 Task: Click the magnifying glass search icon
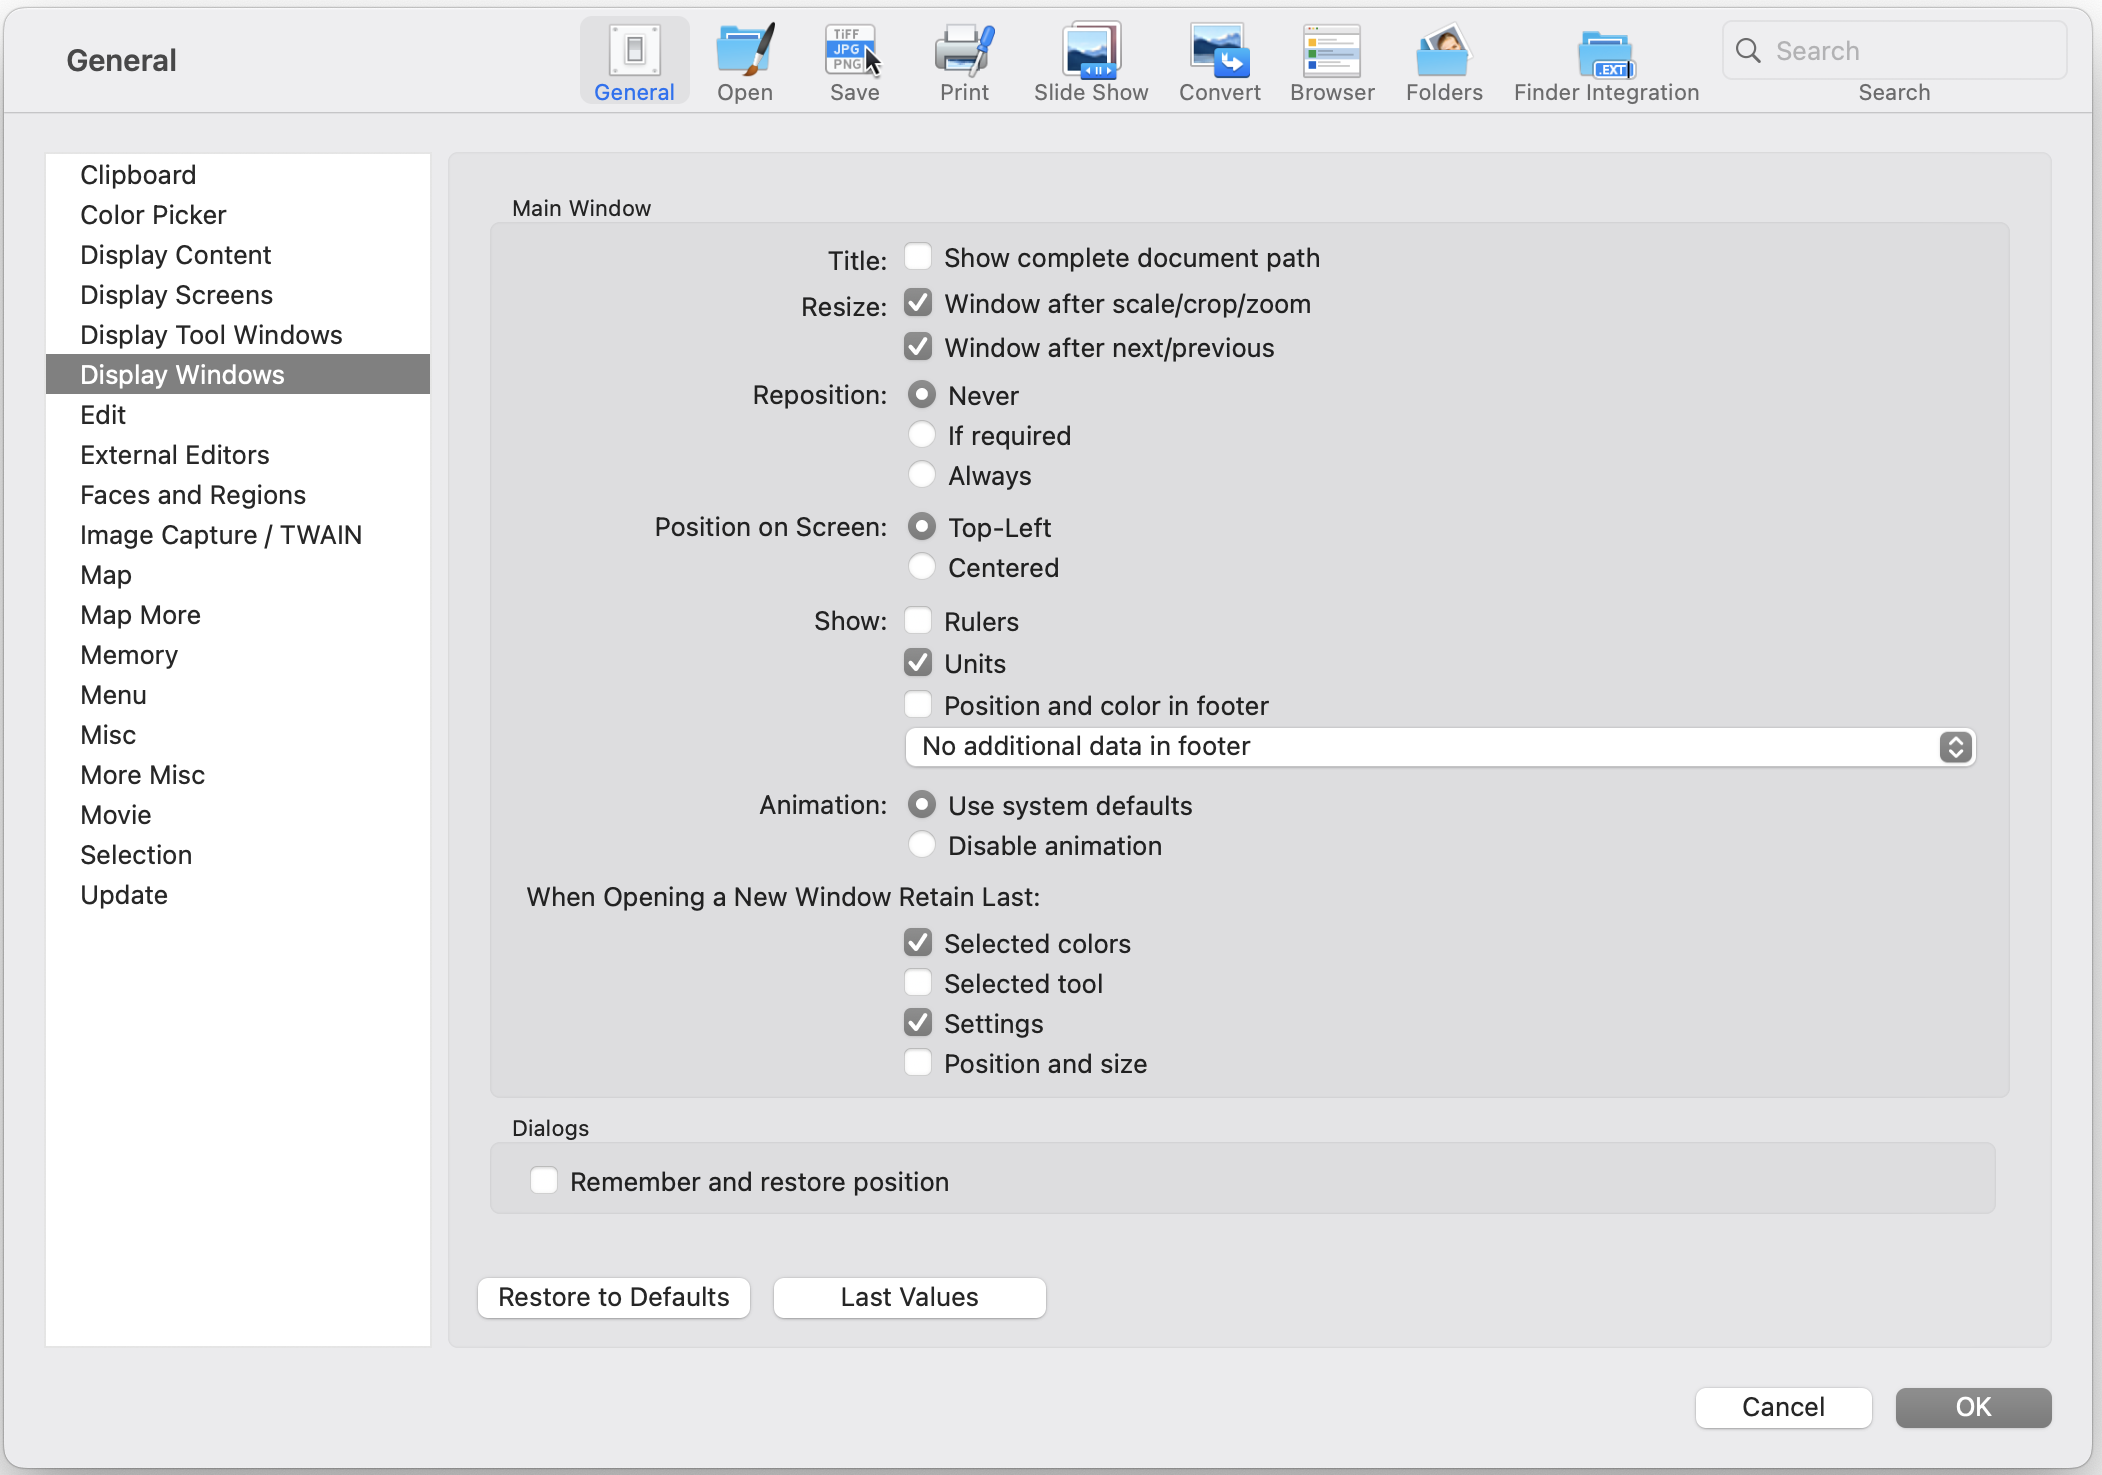(x=1748, y=50)
